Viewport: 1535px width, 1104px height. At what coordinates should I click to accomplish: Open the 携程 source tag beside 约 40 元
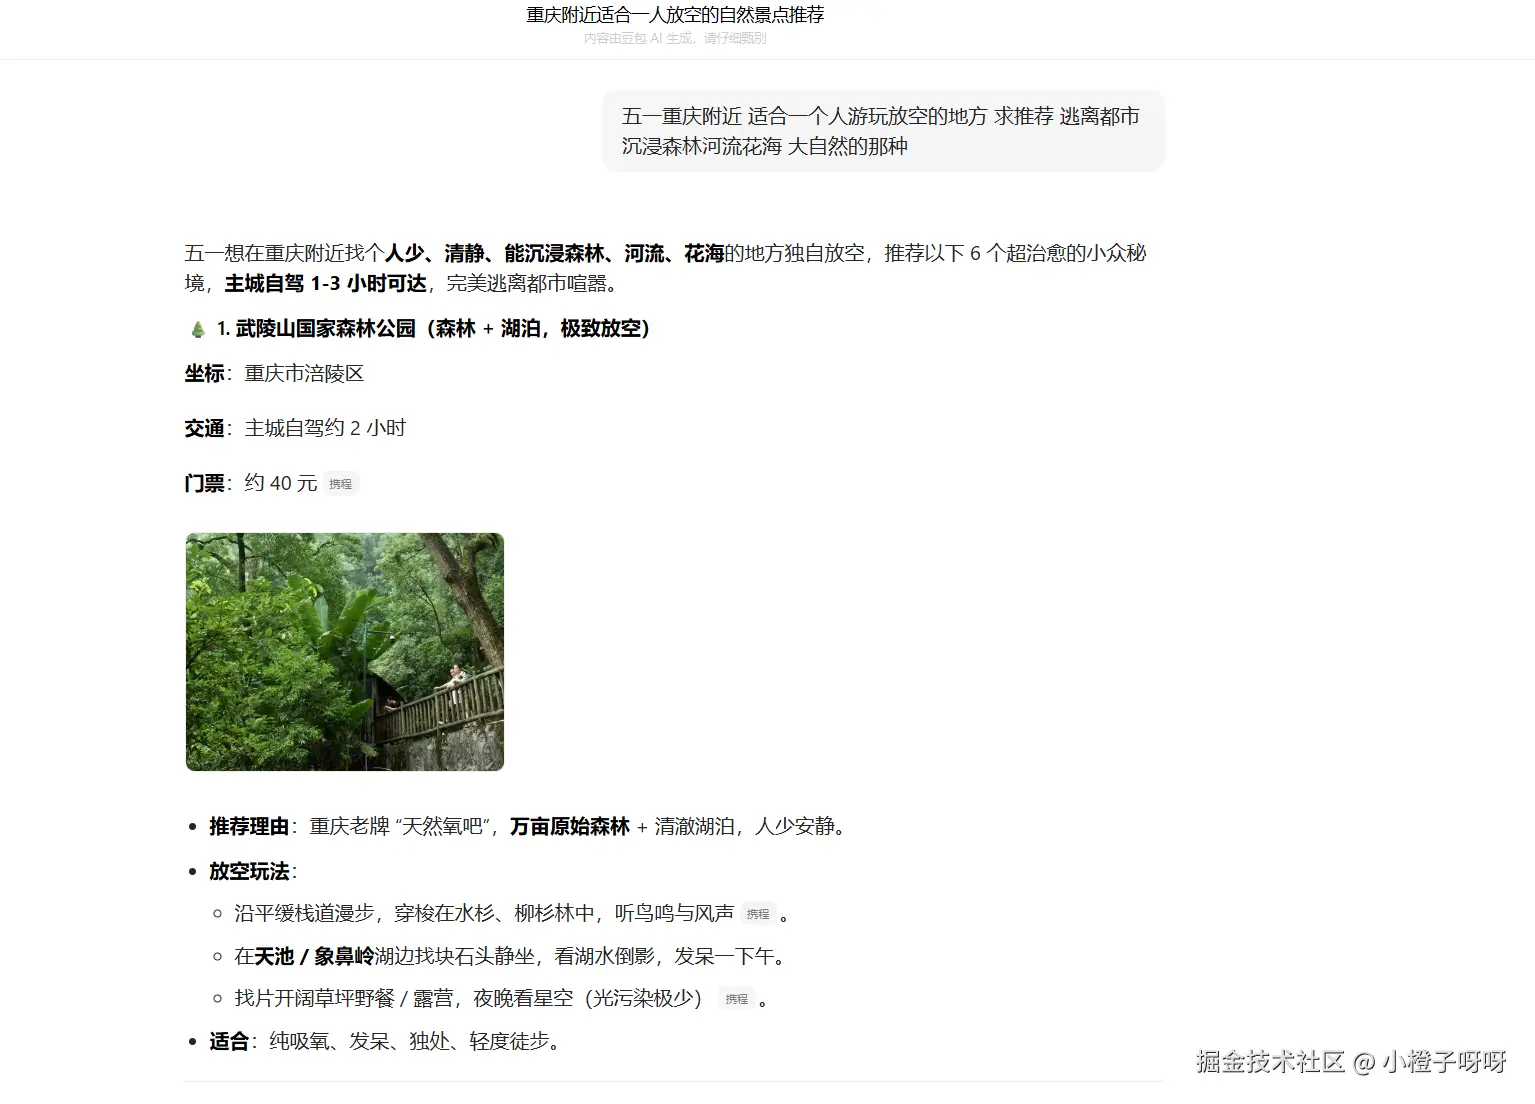pyautogui.click(x=341, y=484)
